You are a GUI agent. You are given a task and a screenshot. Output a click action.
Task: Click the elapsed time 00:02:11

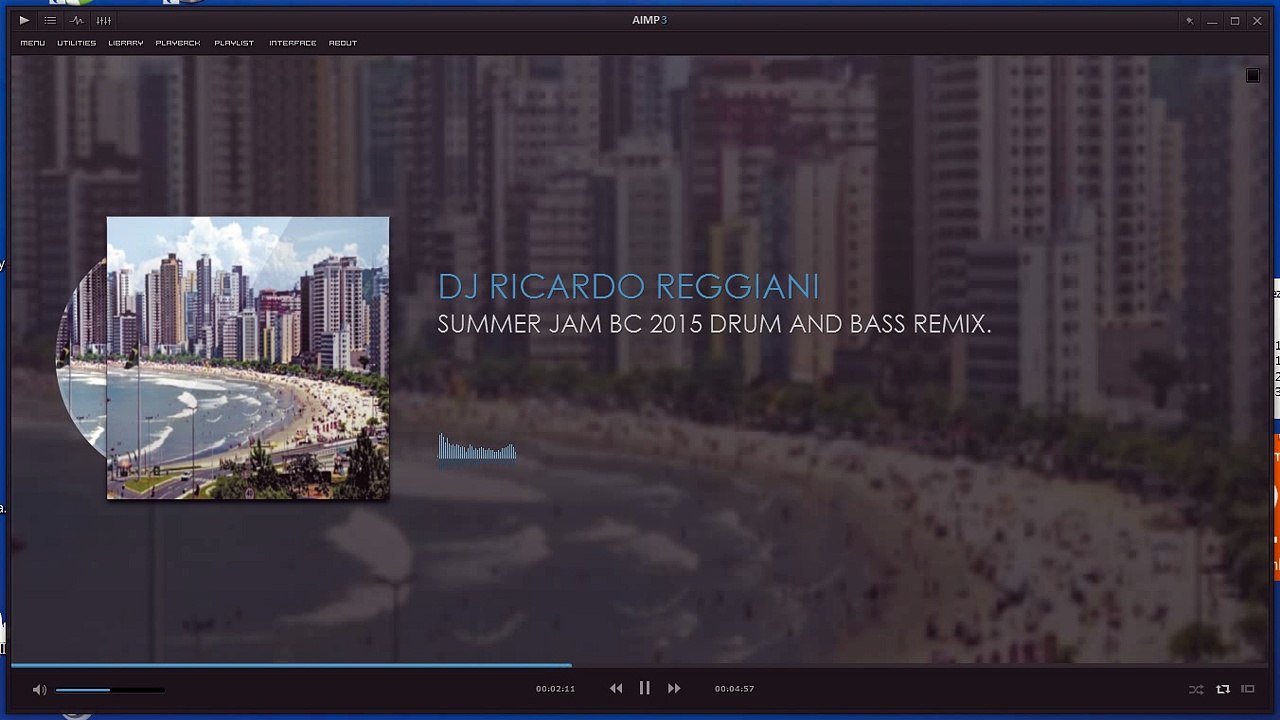[x=555, y=689]
